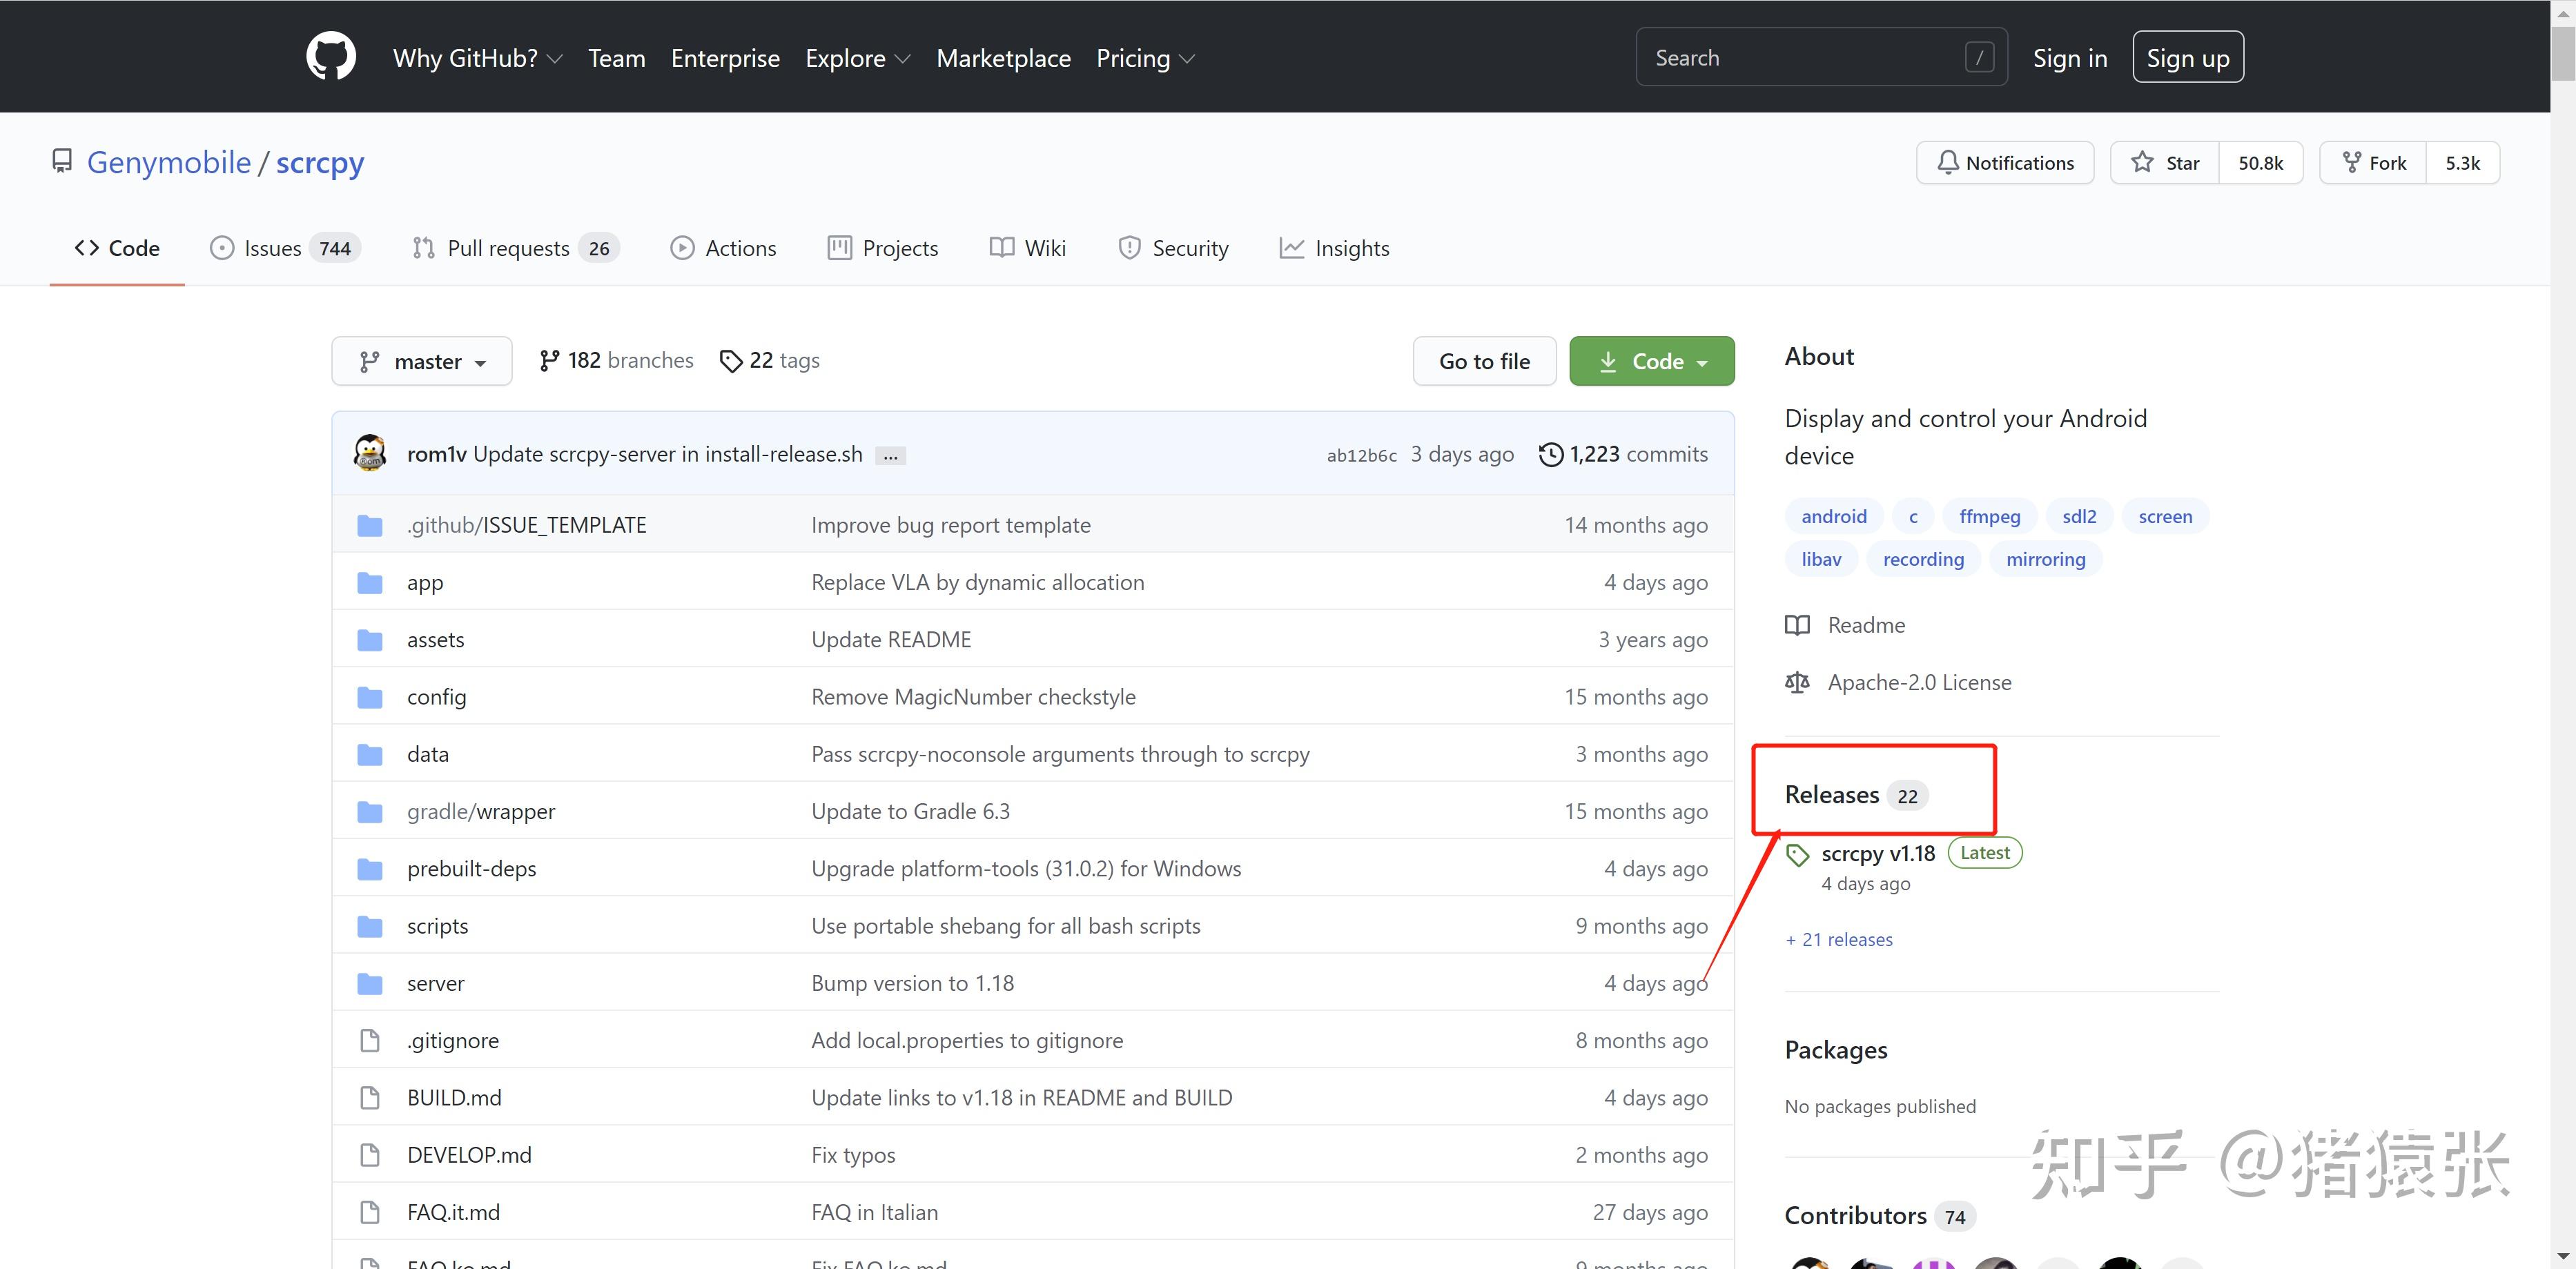Open the + 21 releases link
2576x1269 pixels.
(1839, 940)
